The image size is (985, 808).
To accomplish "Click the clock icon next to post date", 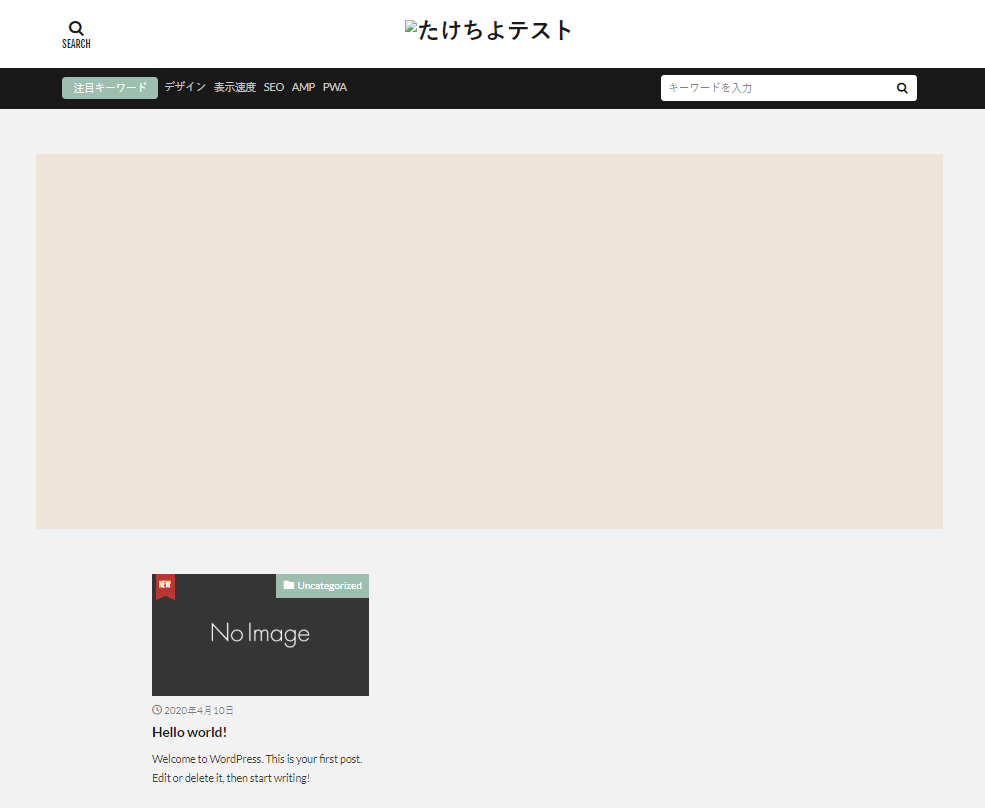I will click(x=157, y=710).
